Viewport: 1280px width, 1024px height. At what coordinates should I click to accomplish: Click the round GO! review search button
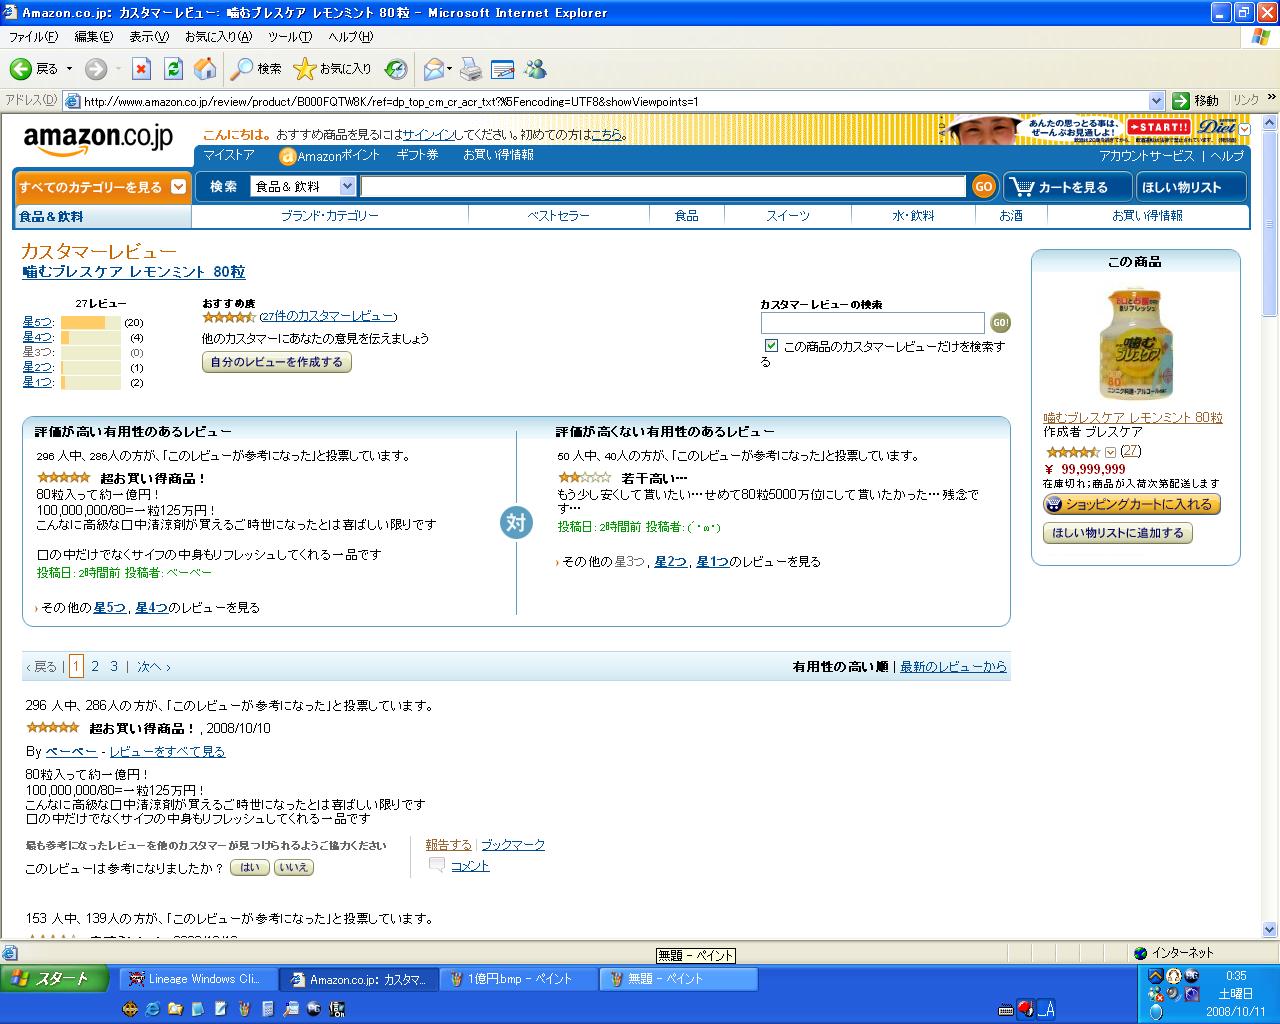(x=1000, y=323)
